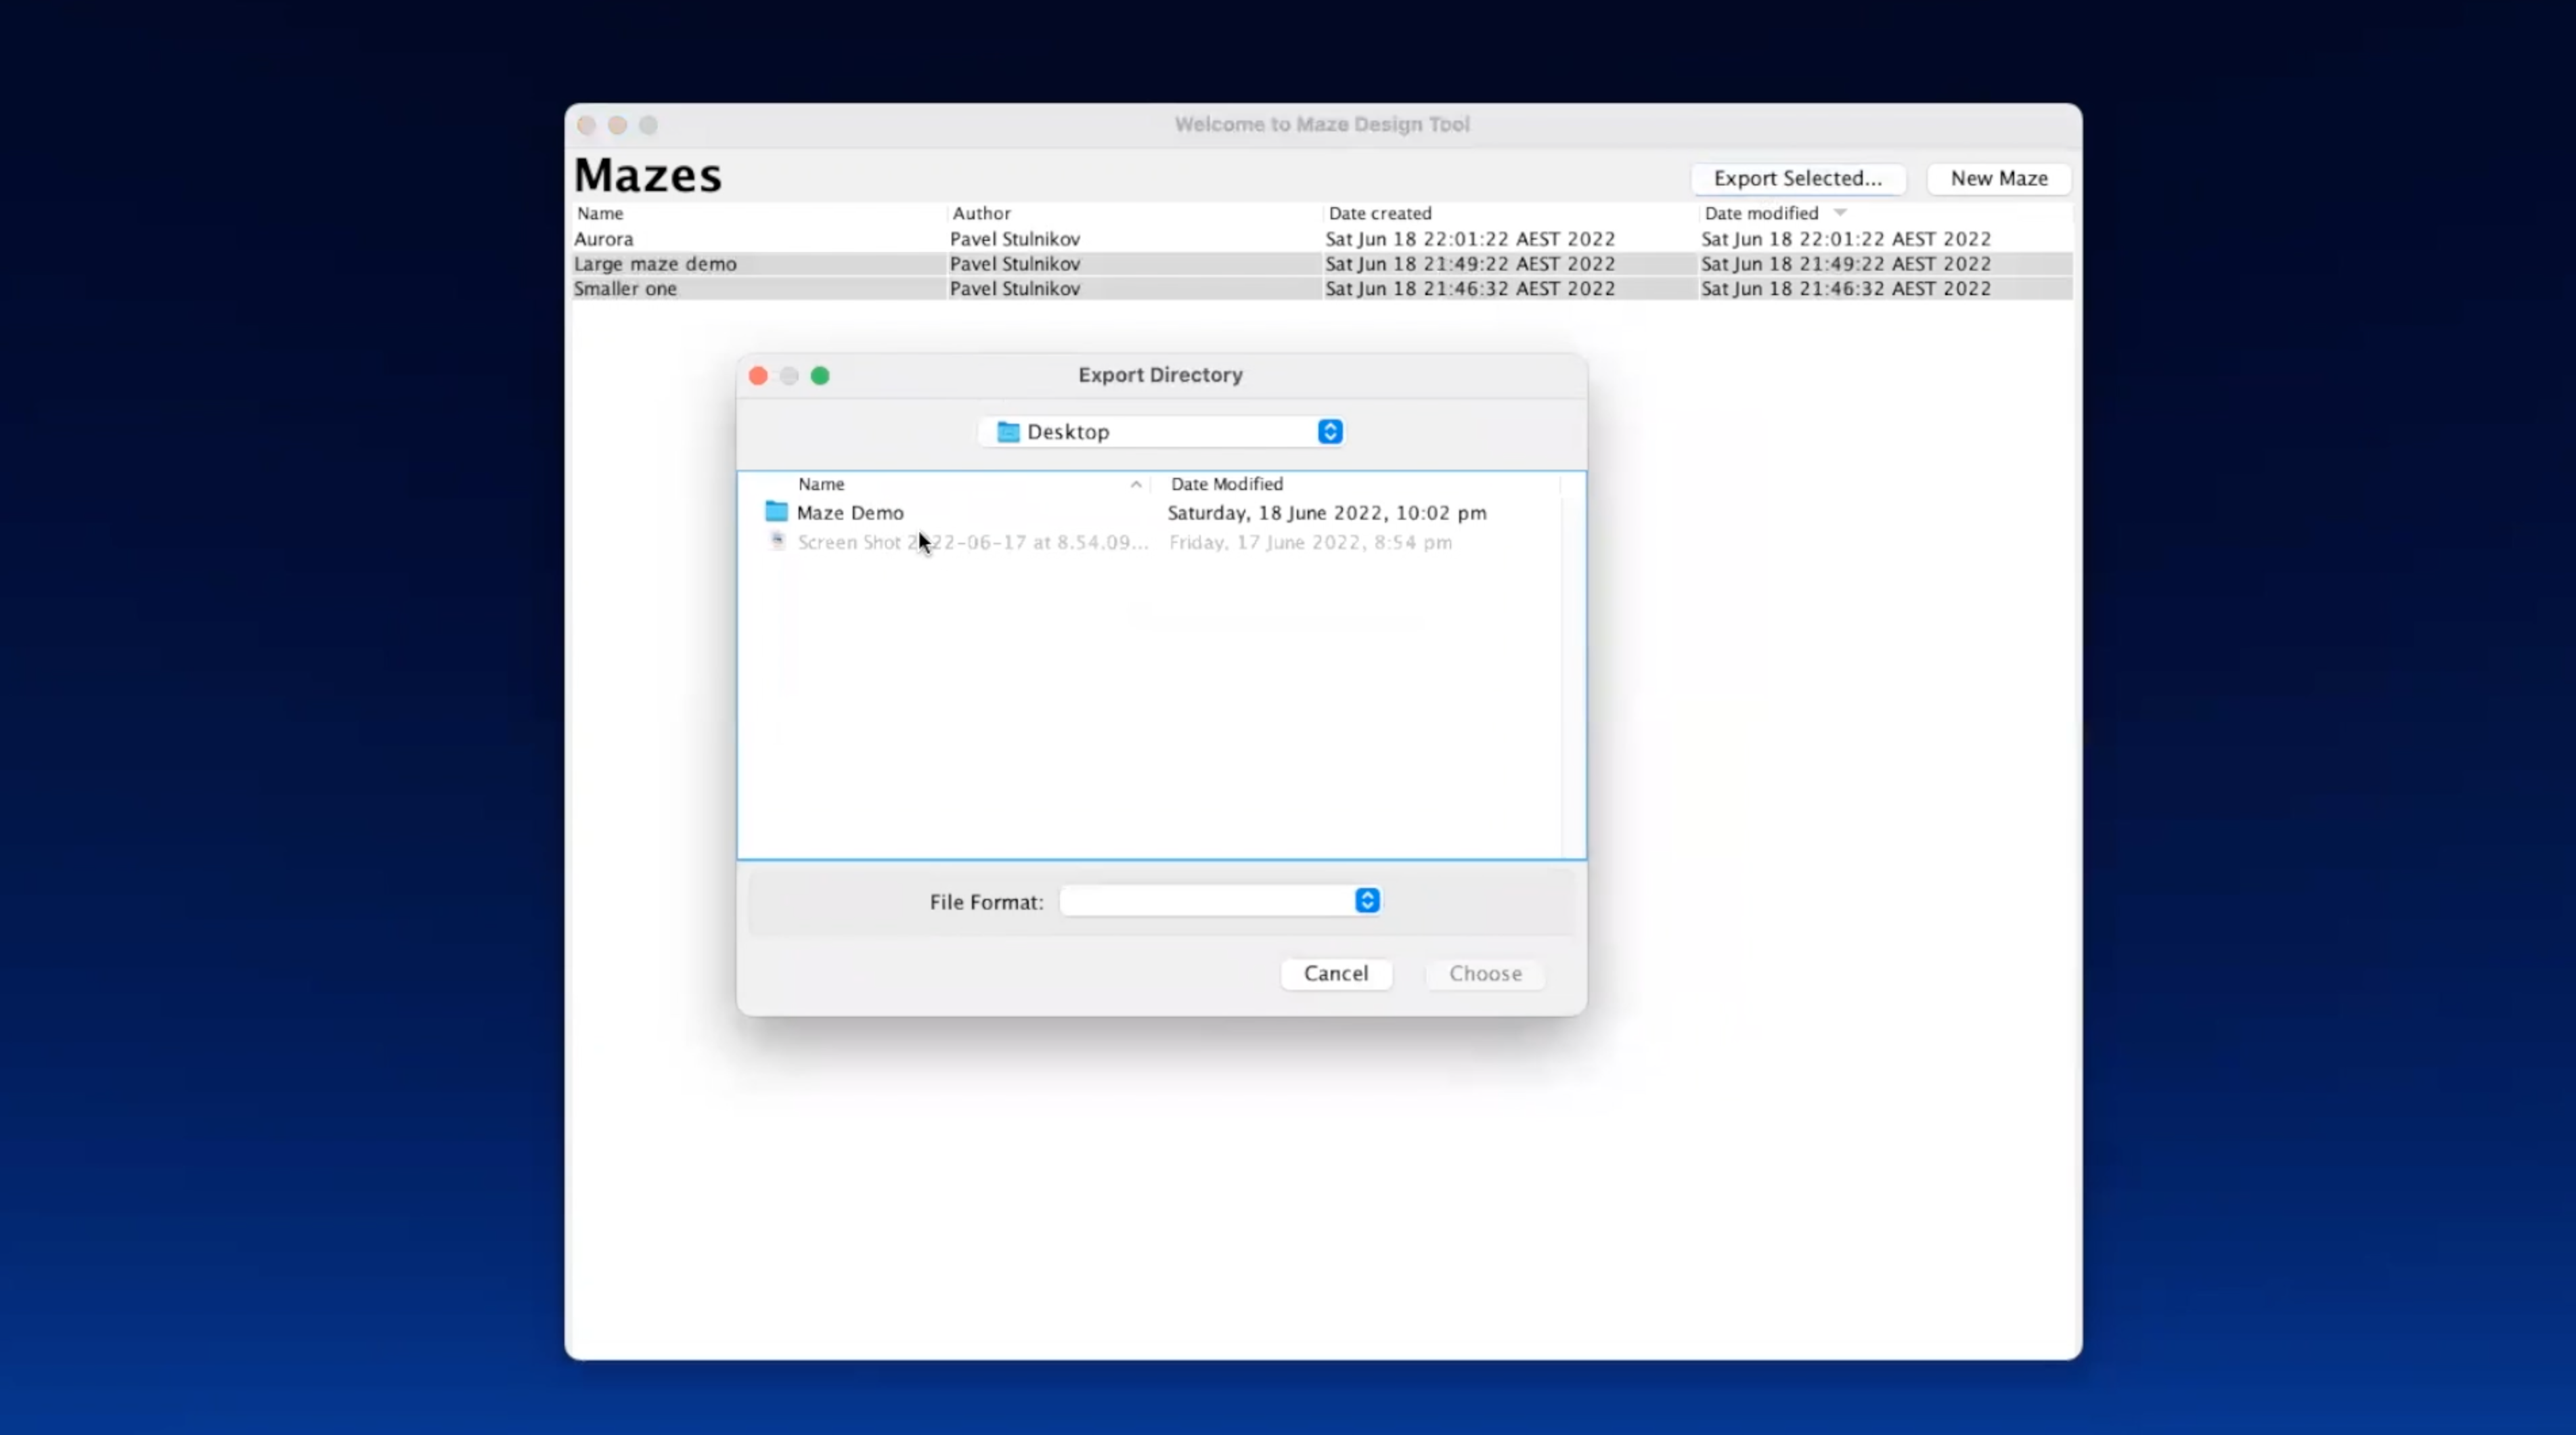Sort mazes by Date created header
Image resolution: width=2576 pixels, height=1435 pixels.
[x=1379, y=213]
